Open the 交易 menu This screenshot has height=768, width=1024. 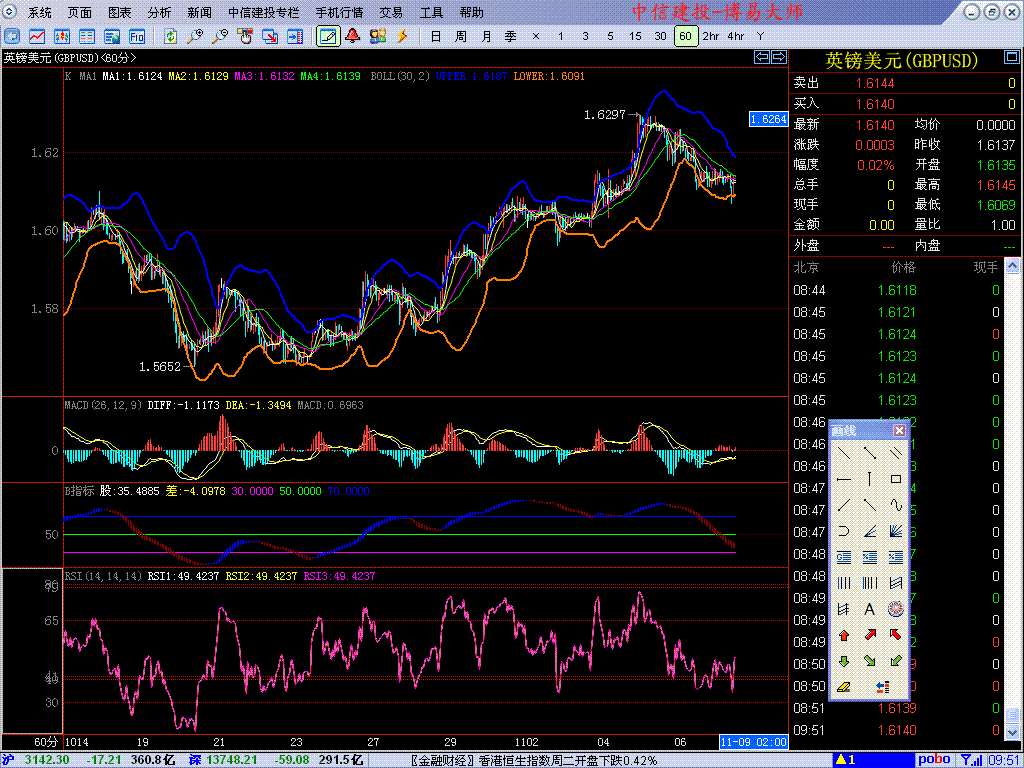pyautogui.click(x=391, y=13)
